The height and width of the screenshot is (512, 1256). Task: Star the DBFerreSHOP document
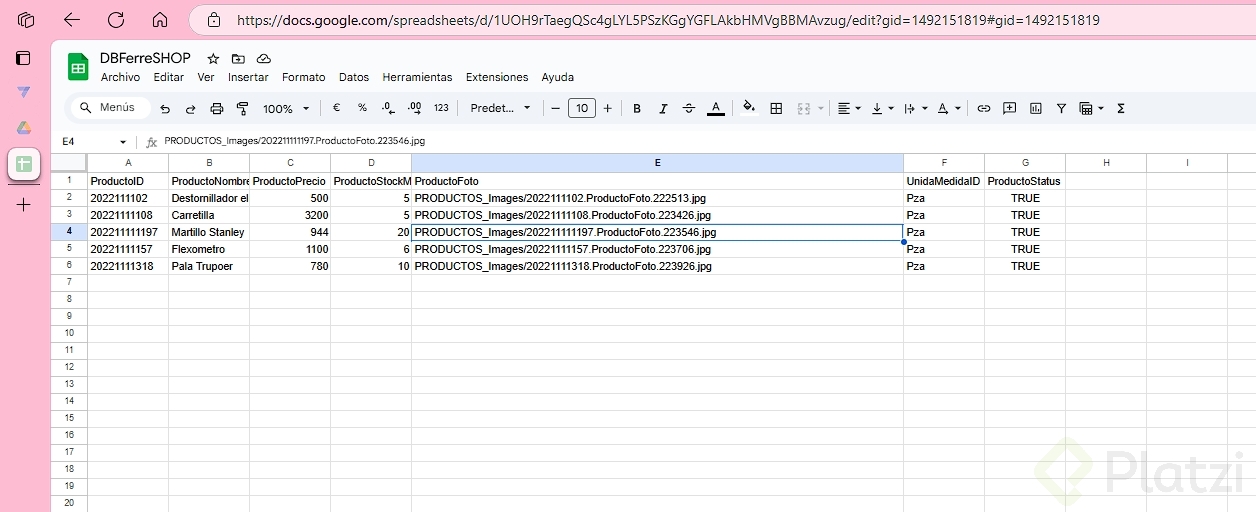point(213,59)
